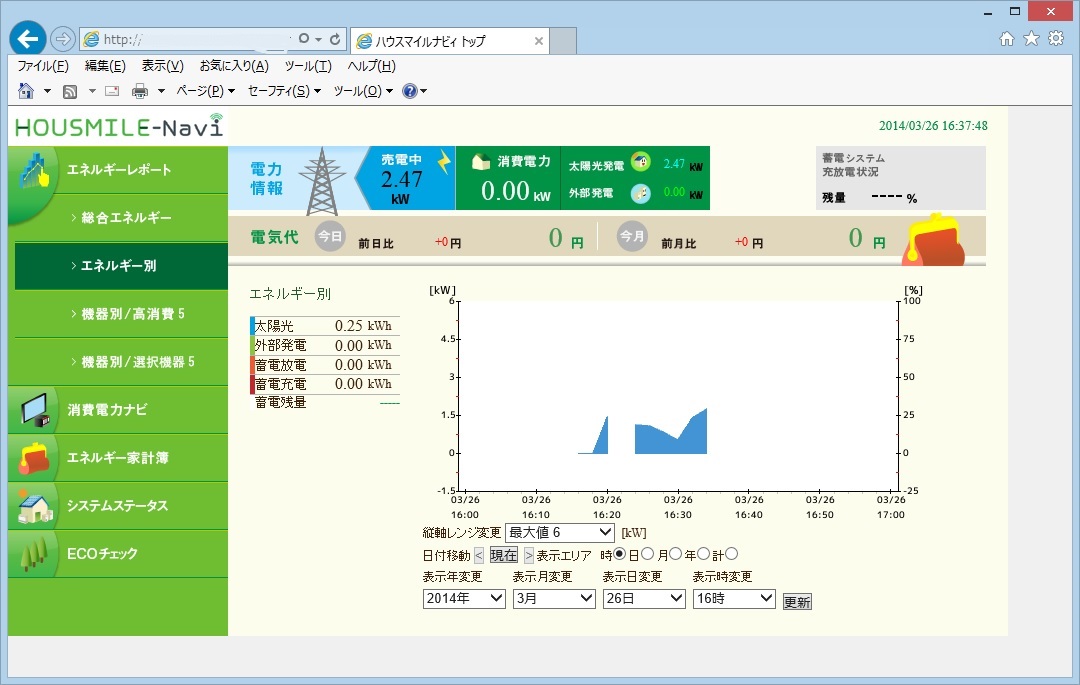Click the blue 太陽光 legend color swatch
Screen dimensions: 1080x685
[x=252, y=326]
